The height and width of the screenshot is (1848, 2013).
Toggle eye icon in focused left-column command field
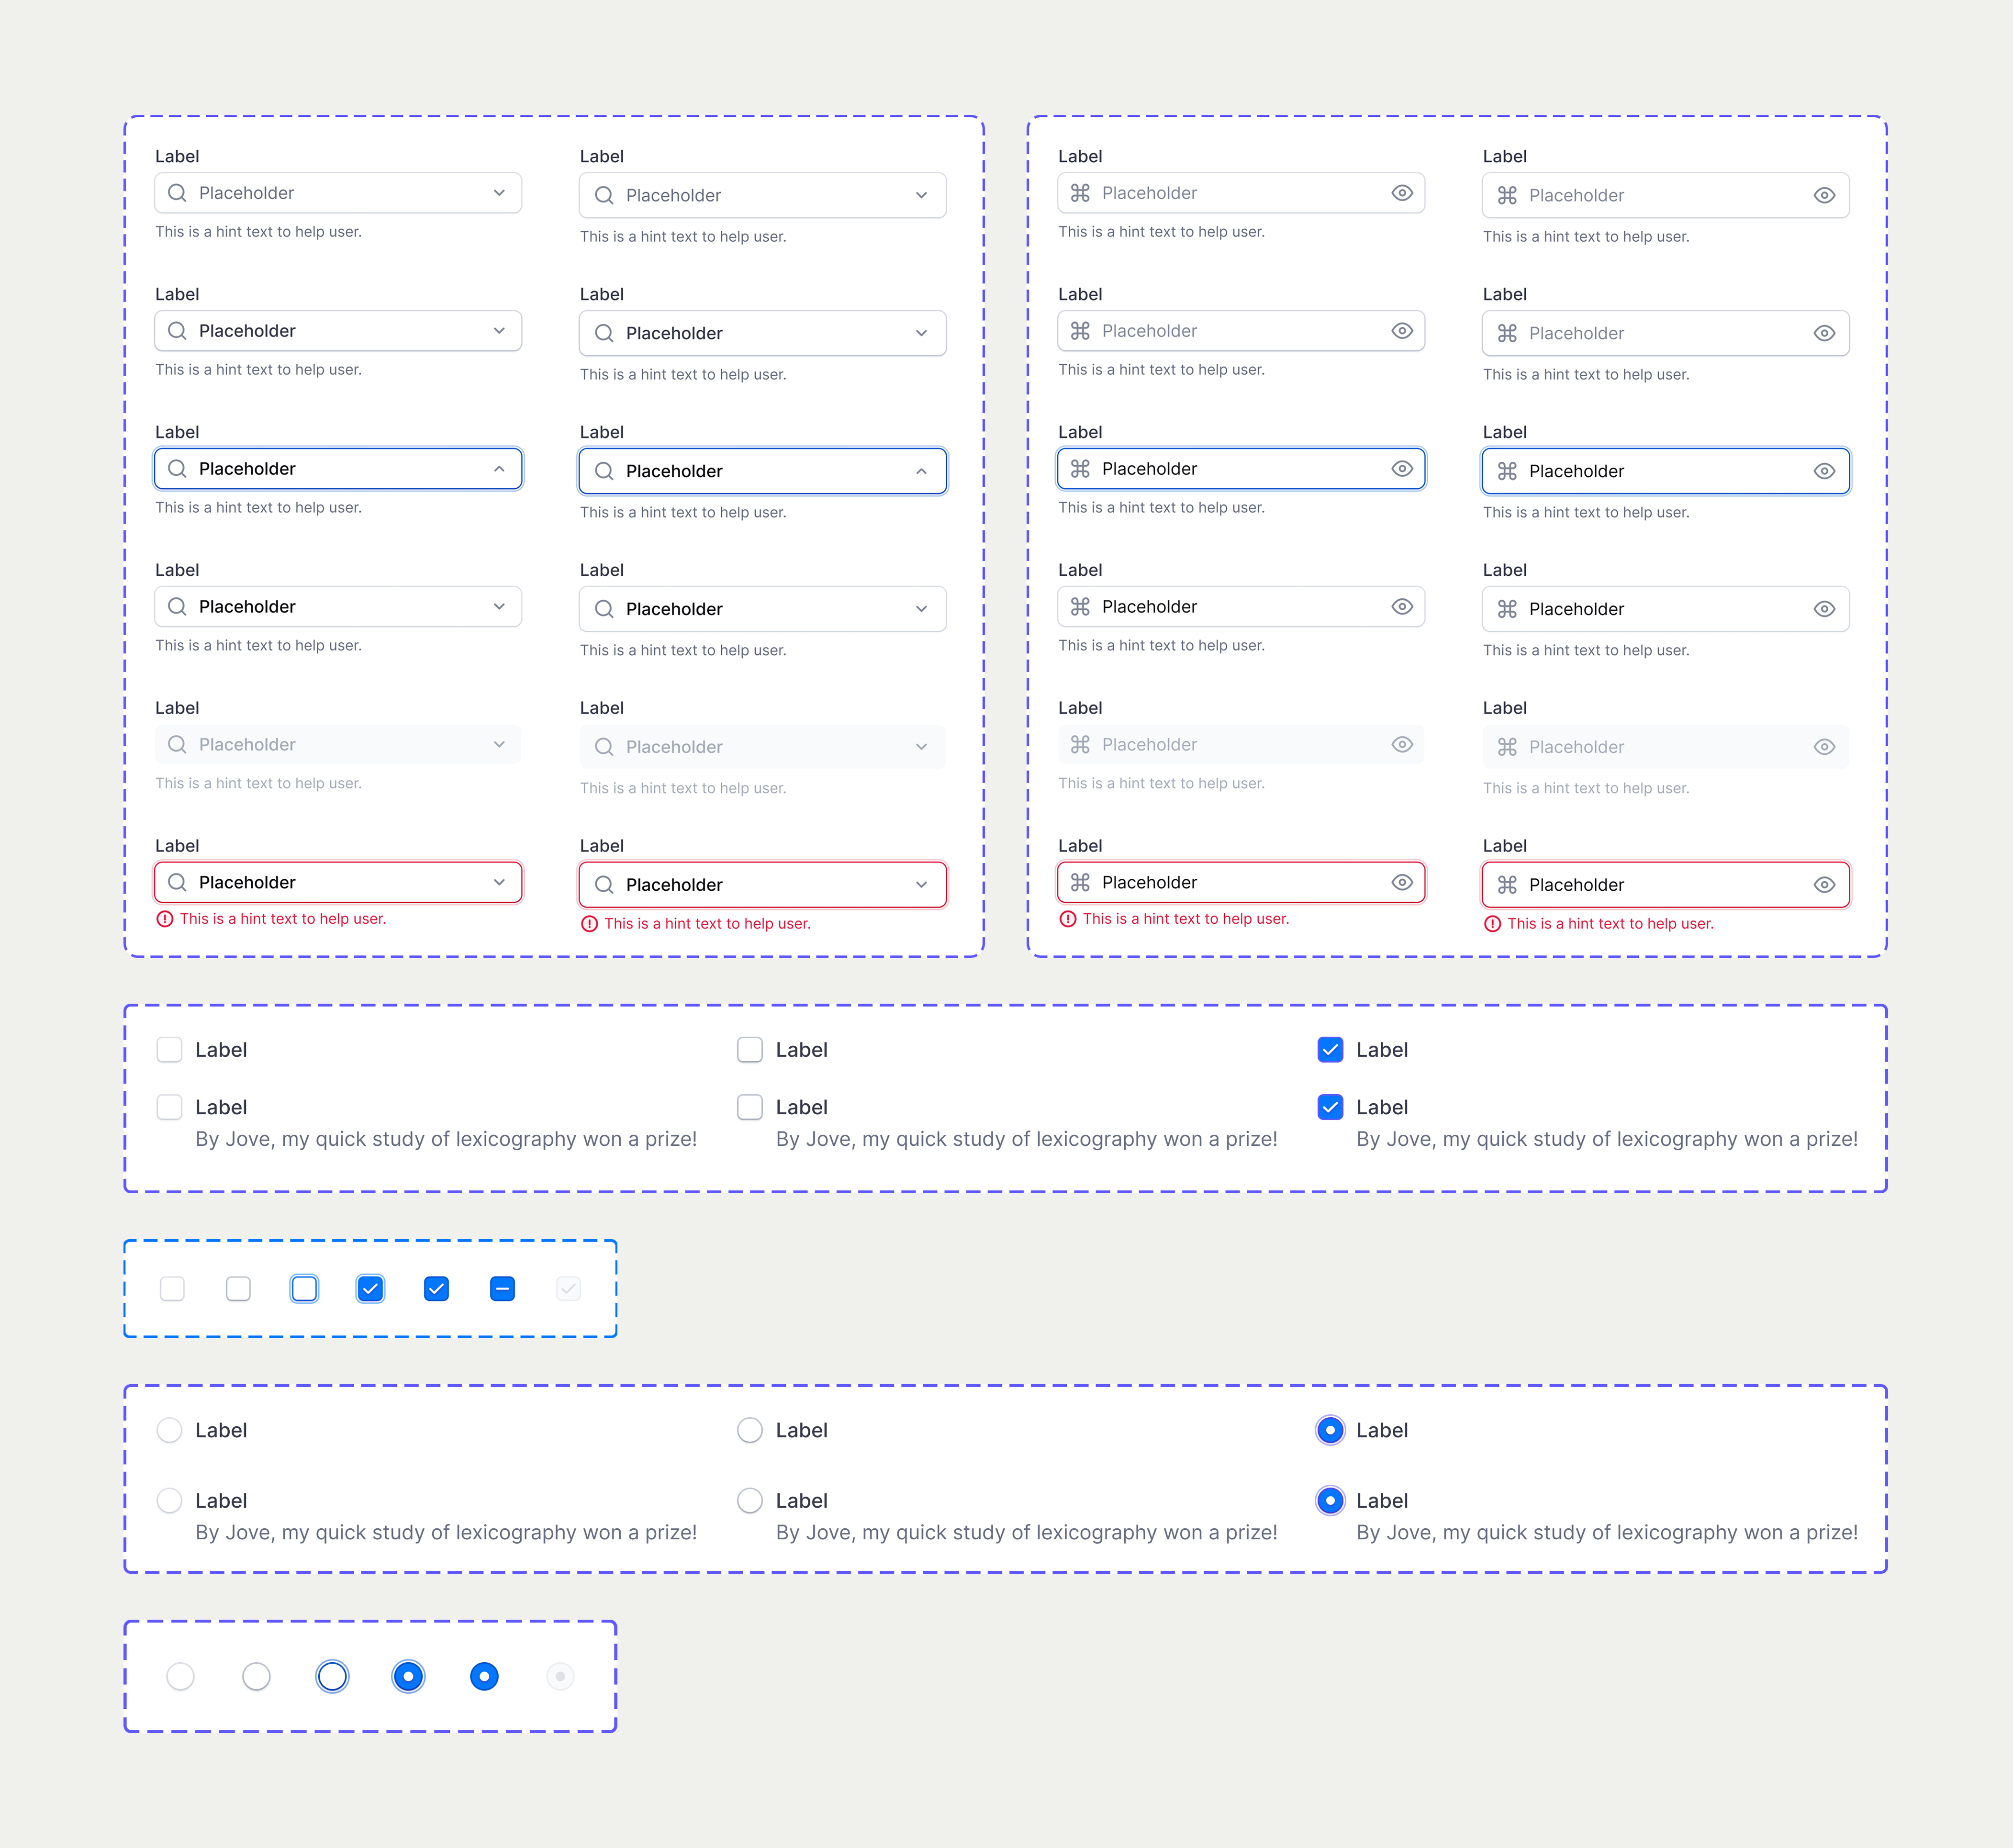1402,469
